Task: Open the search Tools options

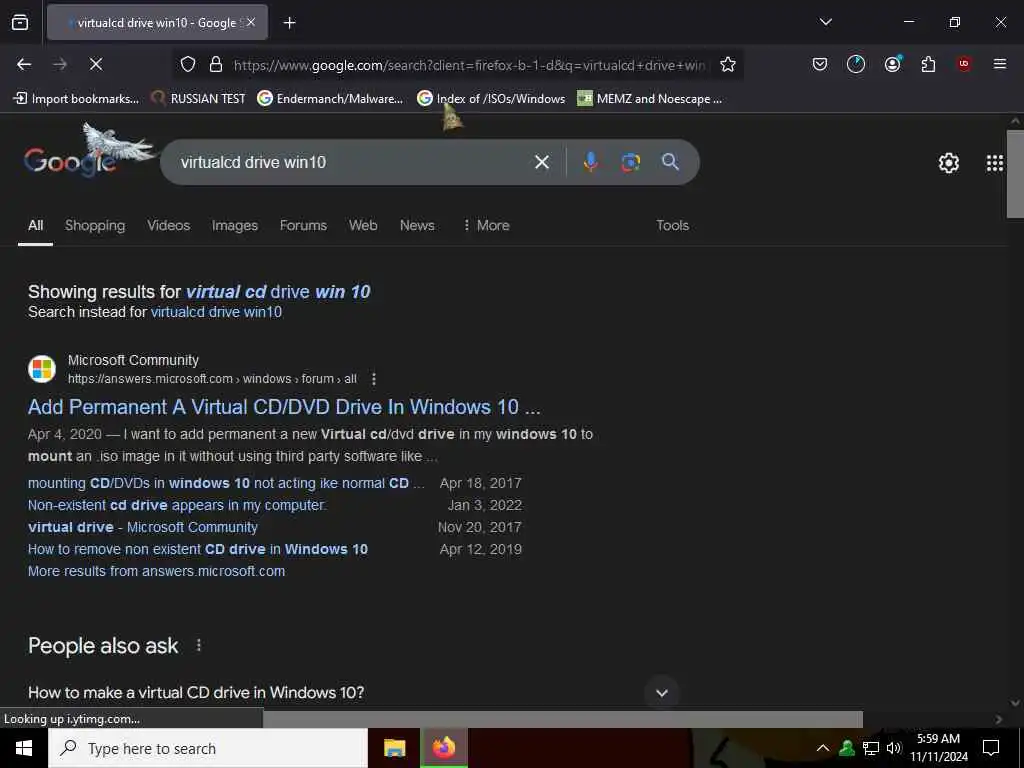Action: click(x=672, y=225)
